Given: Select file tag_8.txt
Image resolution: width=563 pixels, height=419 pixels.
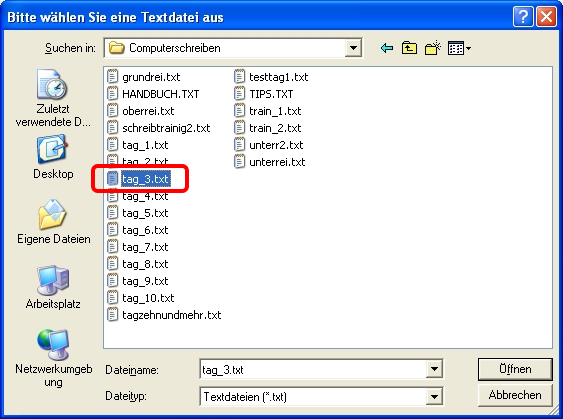Looking at the screenshot, I should click(x=138, y=264).
